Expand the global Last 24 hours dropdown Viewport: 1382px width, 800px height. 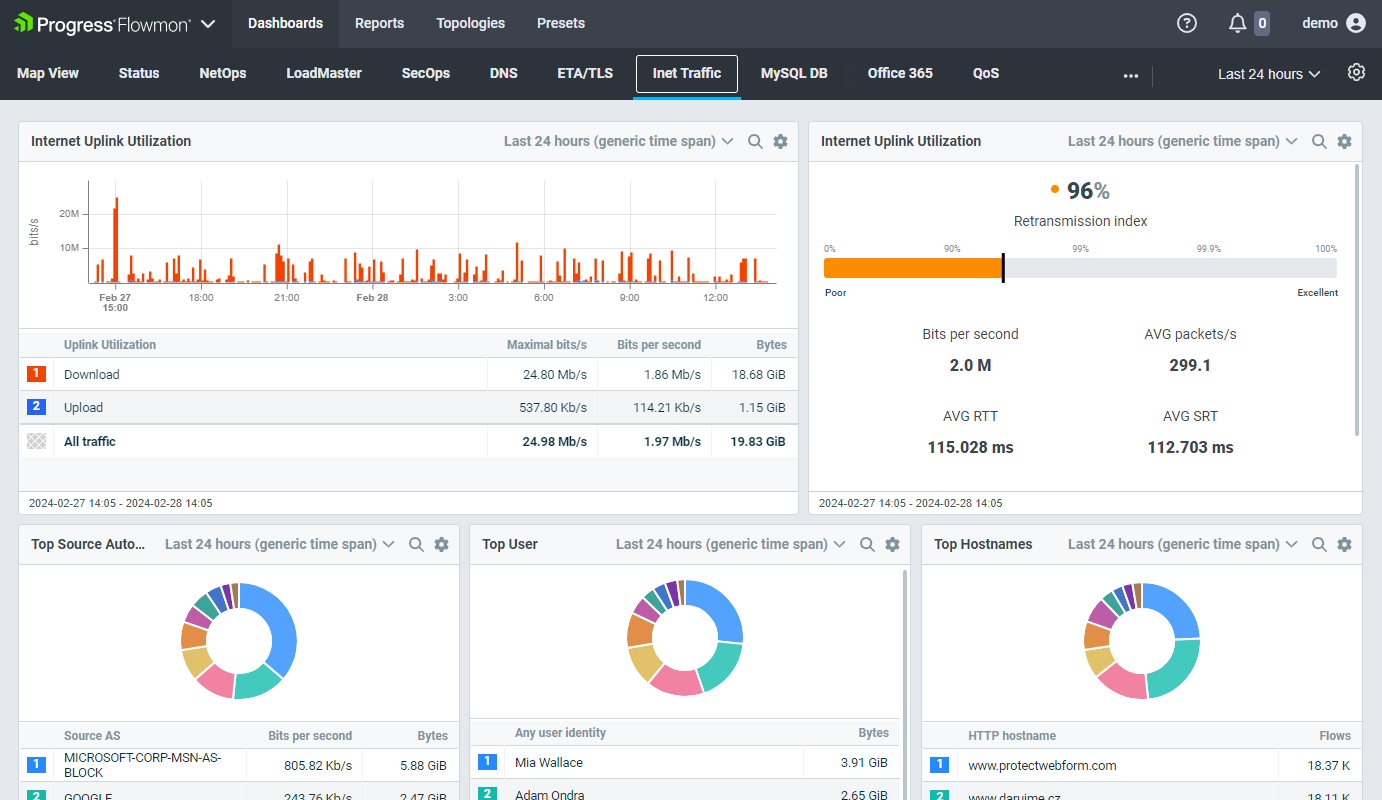point(1268,74)
